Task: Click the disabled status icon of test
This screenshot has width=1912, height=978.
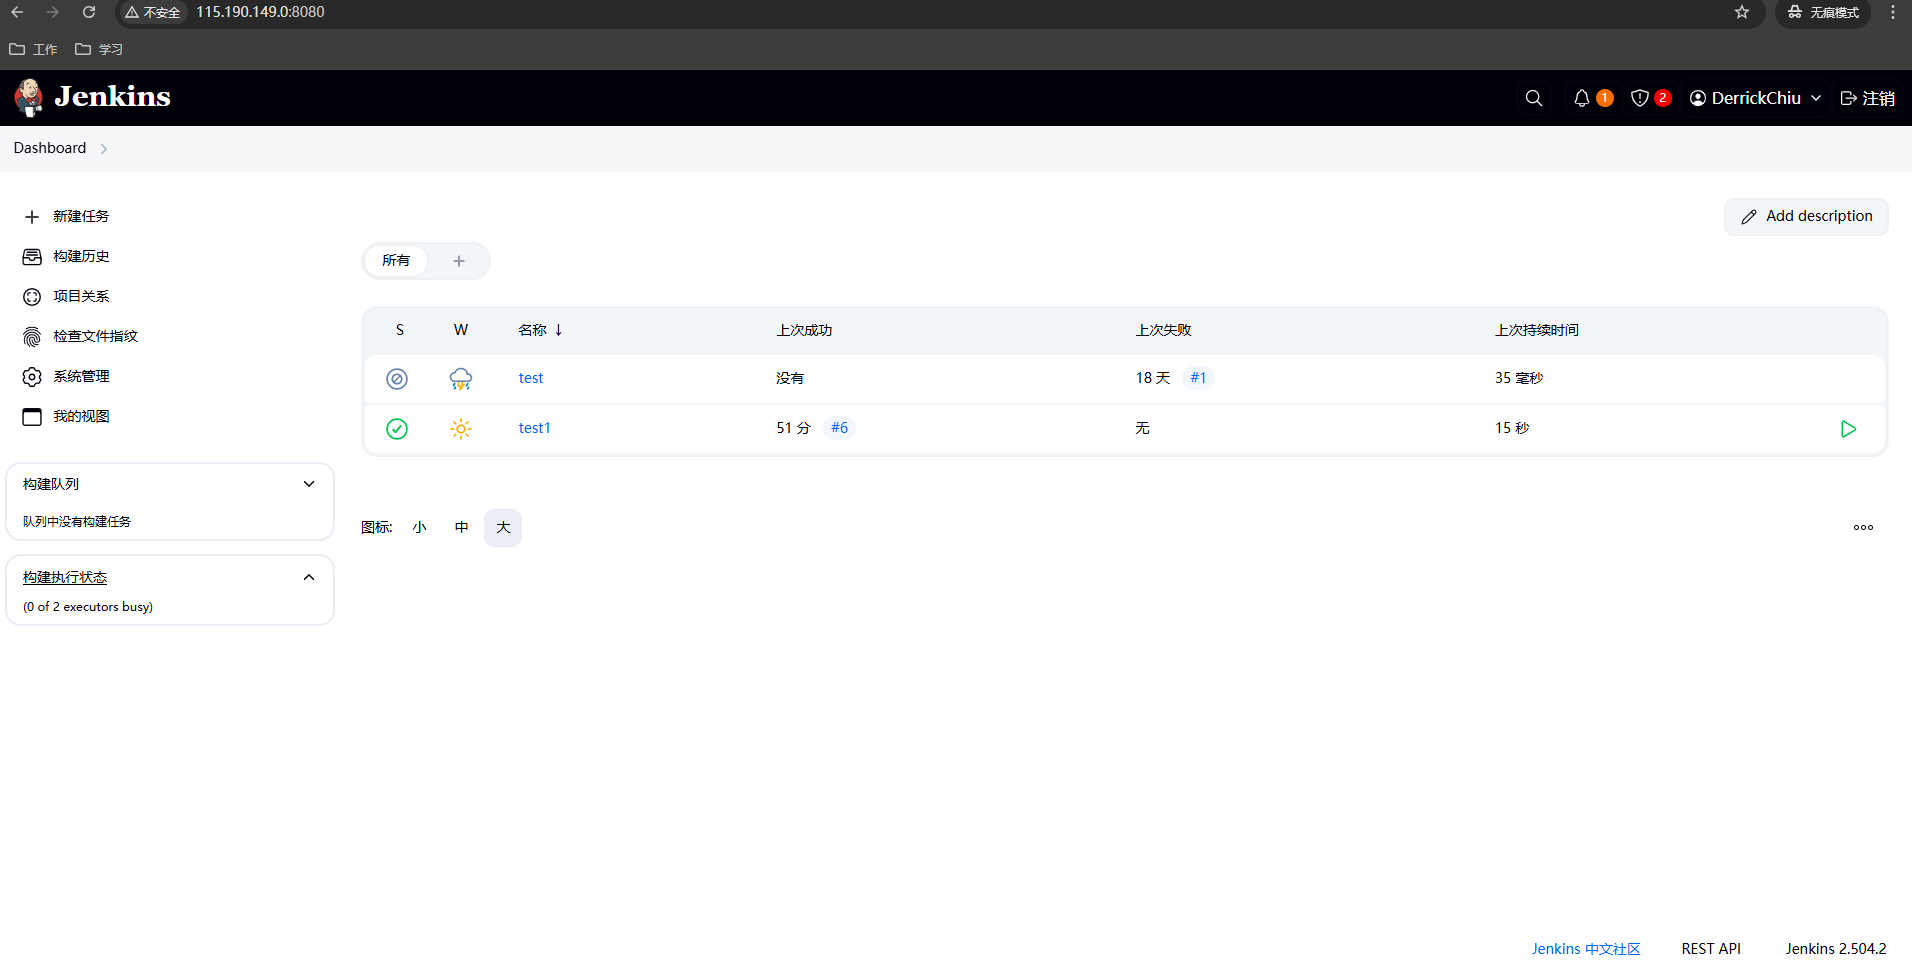Action: coord(397,379)
